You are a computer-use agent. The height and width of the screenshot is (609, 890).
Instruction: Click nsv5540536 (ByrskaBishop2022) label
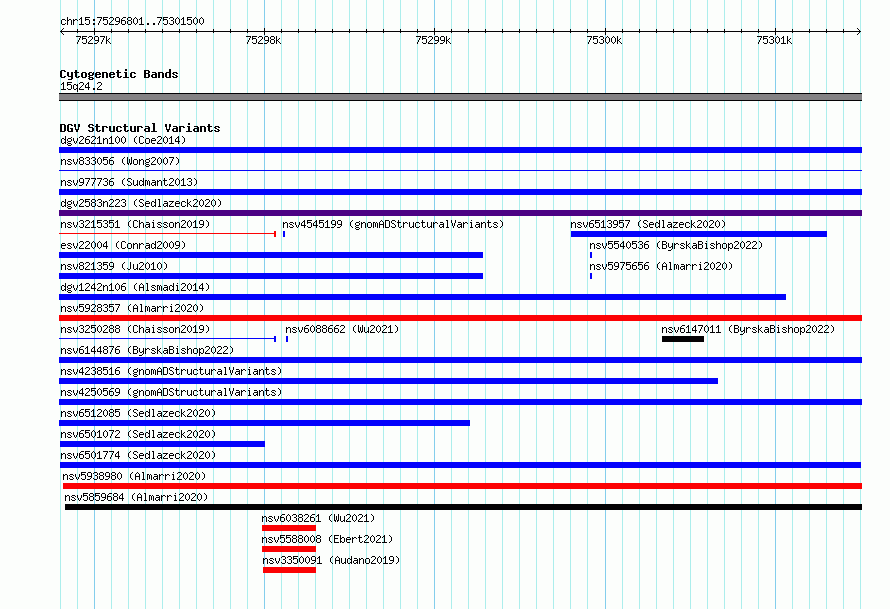[676, 245]
